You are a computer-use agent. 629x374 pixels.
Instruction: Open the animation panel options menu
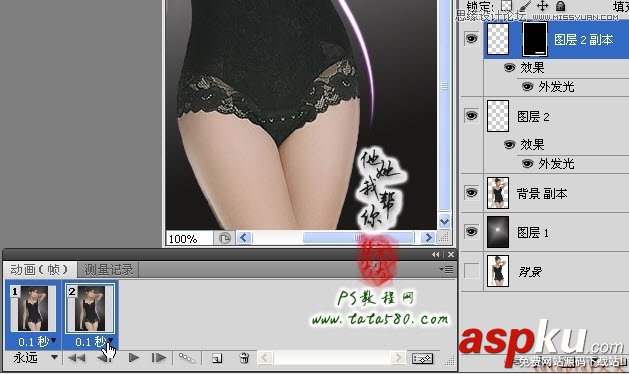click(x=446, y=270)
